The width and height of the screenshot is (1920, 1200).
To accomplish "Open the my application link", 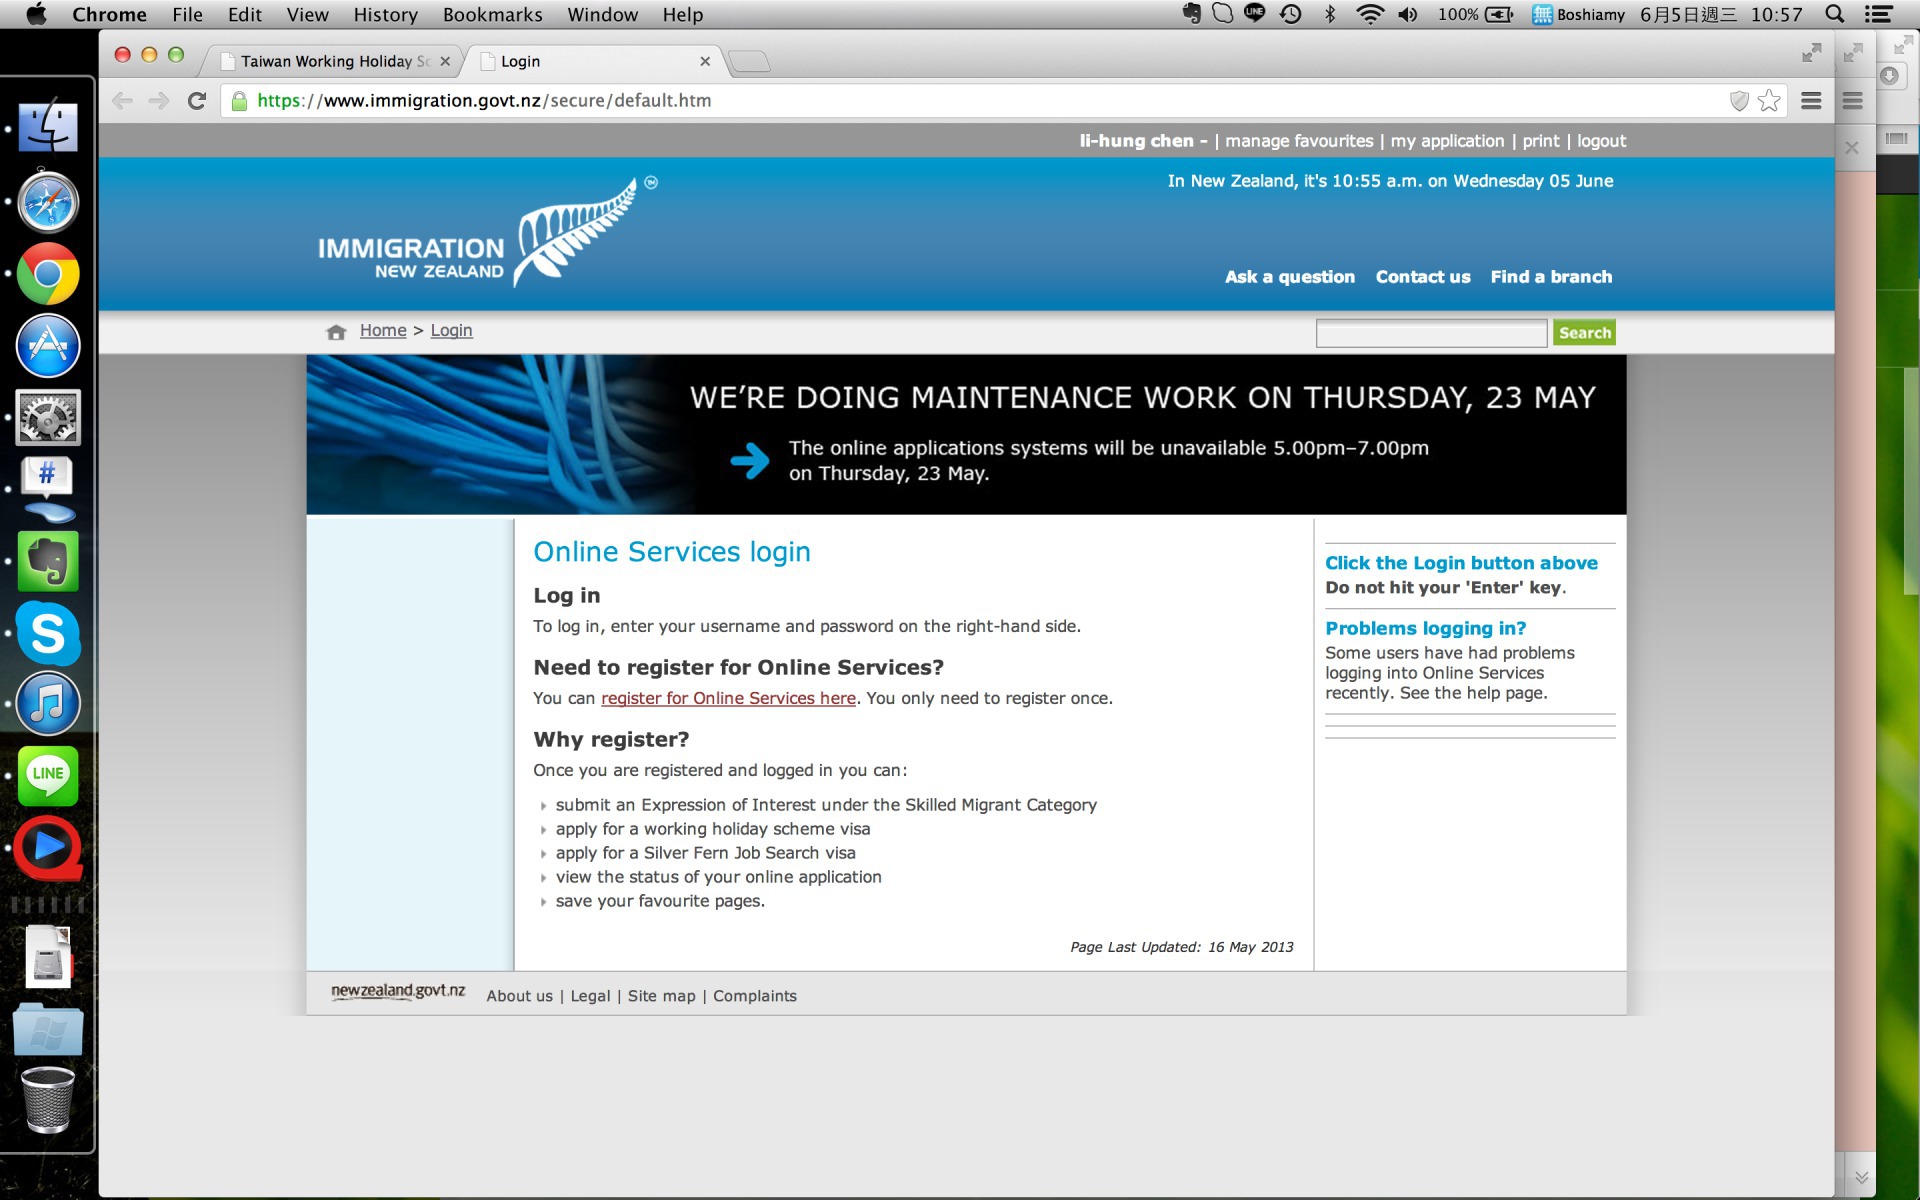I will [x=1447, y=141].
